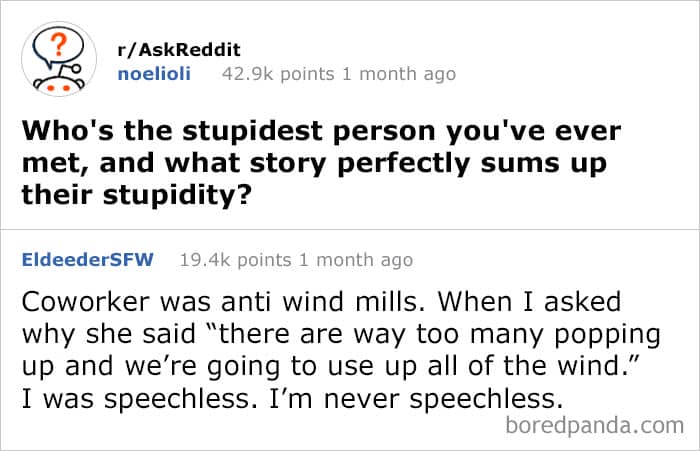Click the comment's '1 month ago' timestamp

(353, 260)
